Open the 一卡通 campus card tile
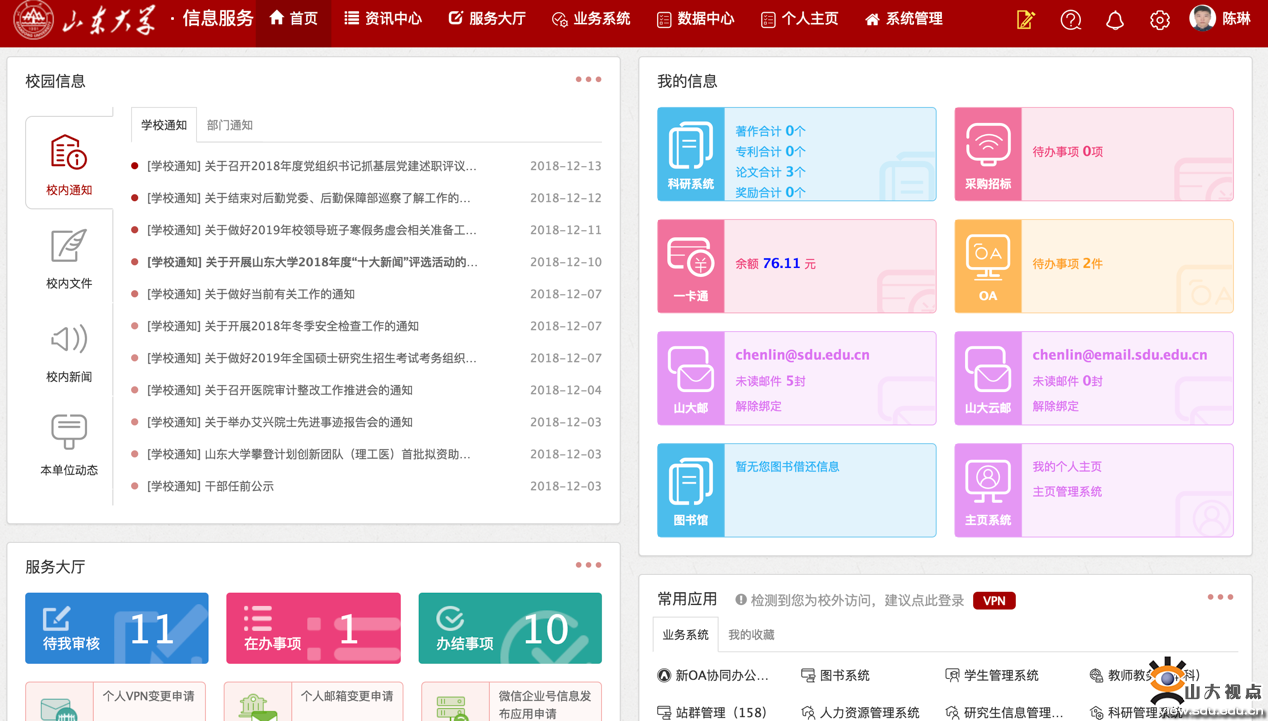The image size is (1268, 721). click(x=691, y=267)
